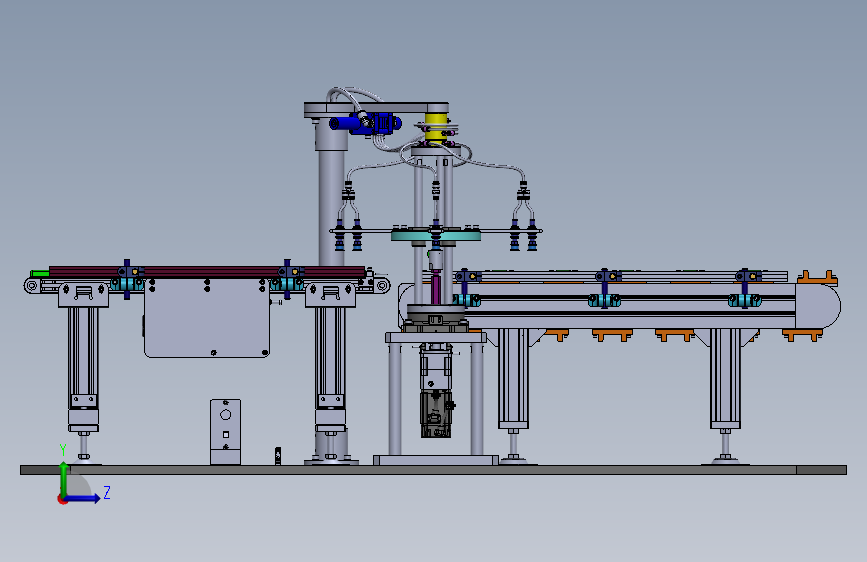Select the orange fixture atop right conveyor end
Image resolution: width=867 pixels, height=562 pixels.
tap(817, 278)
